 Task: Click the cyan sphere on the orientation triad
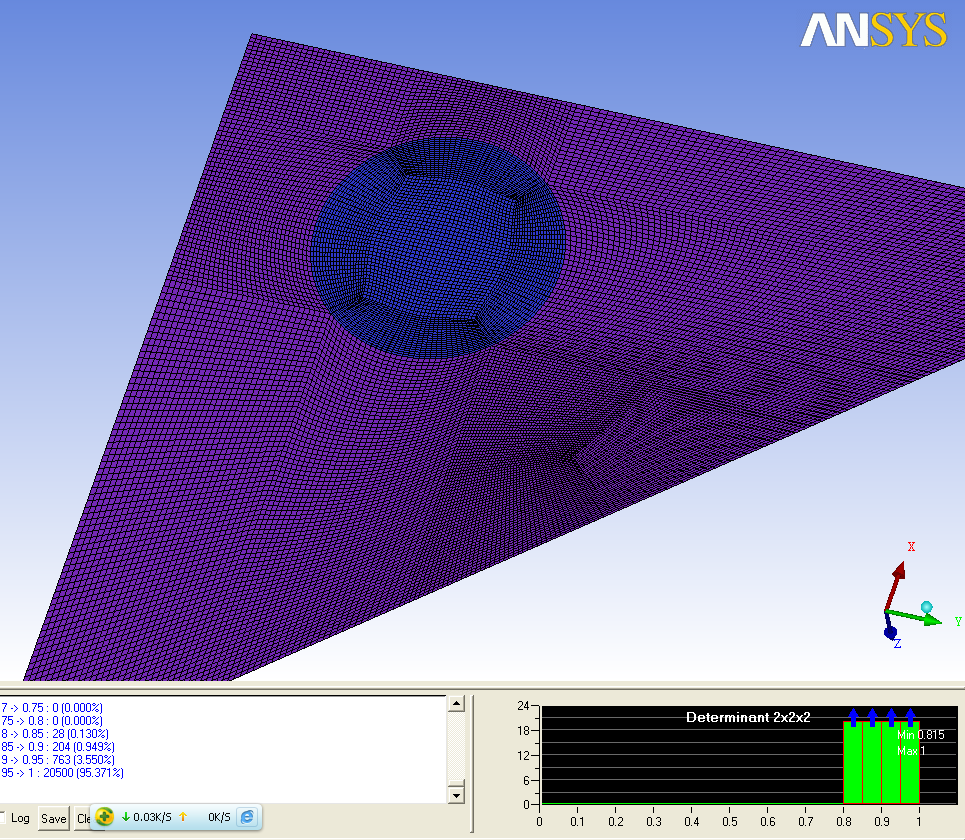pyautogui.click(x=927, y=607)
